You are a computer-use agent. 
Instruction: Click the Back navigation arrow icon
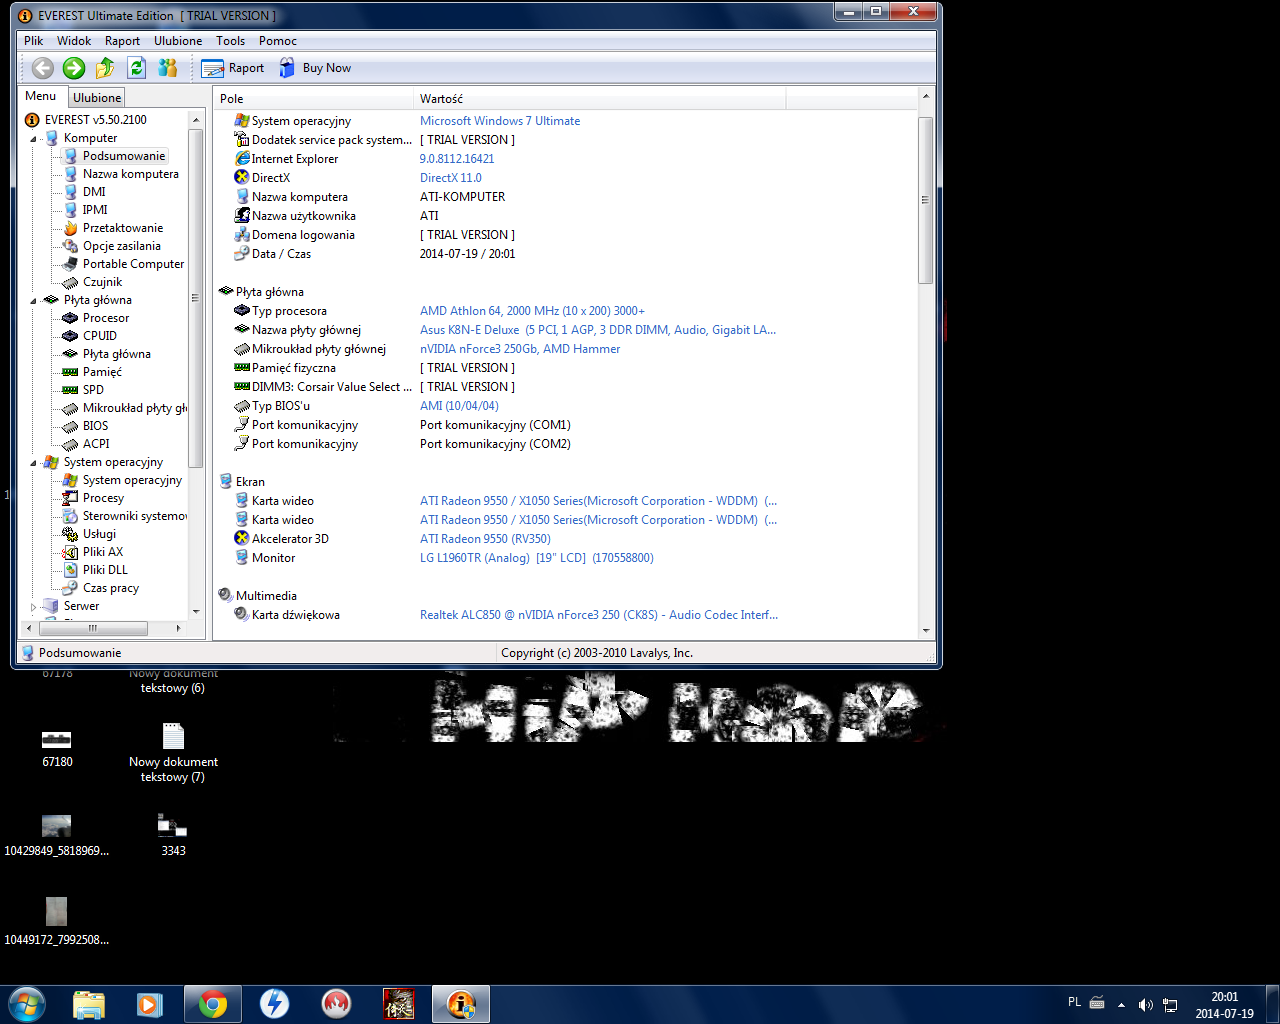click(x=42, y=68)
